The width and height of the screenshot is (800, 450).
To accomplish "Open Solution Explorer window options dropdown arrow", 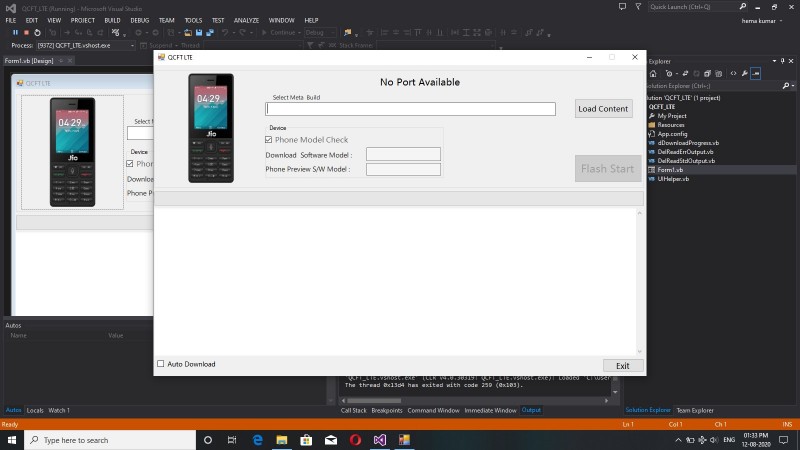I will (x=774, y=61).
